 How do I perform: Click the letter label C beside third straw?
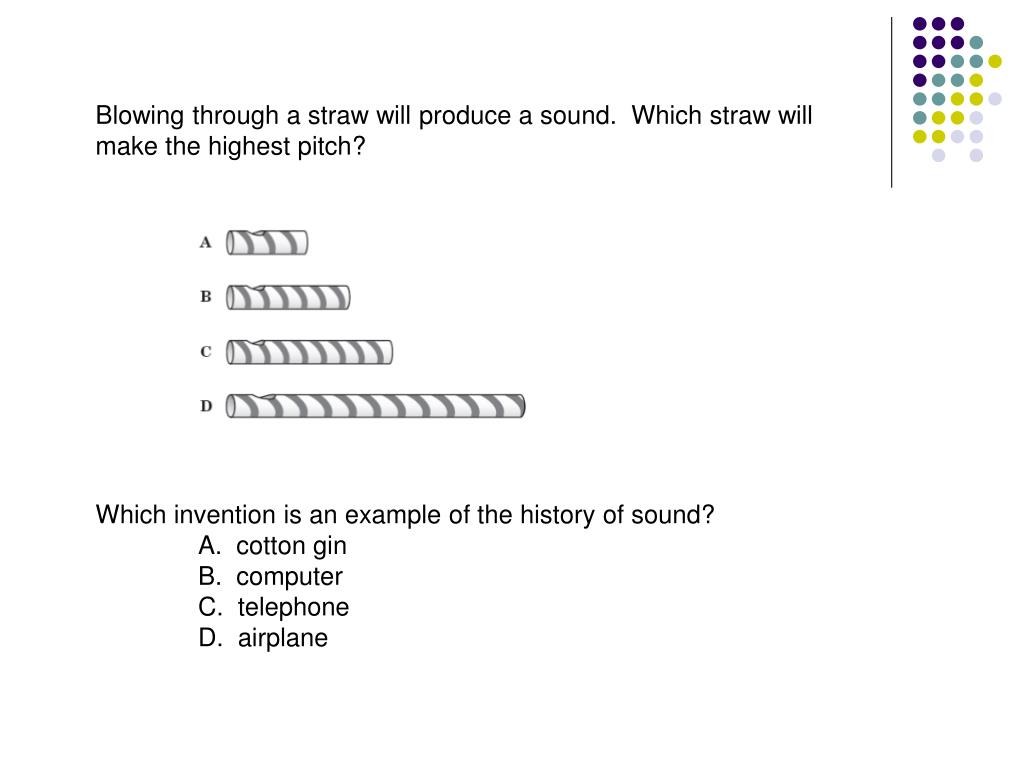(206, 351)
